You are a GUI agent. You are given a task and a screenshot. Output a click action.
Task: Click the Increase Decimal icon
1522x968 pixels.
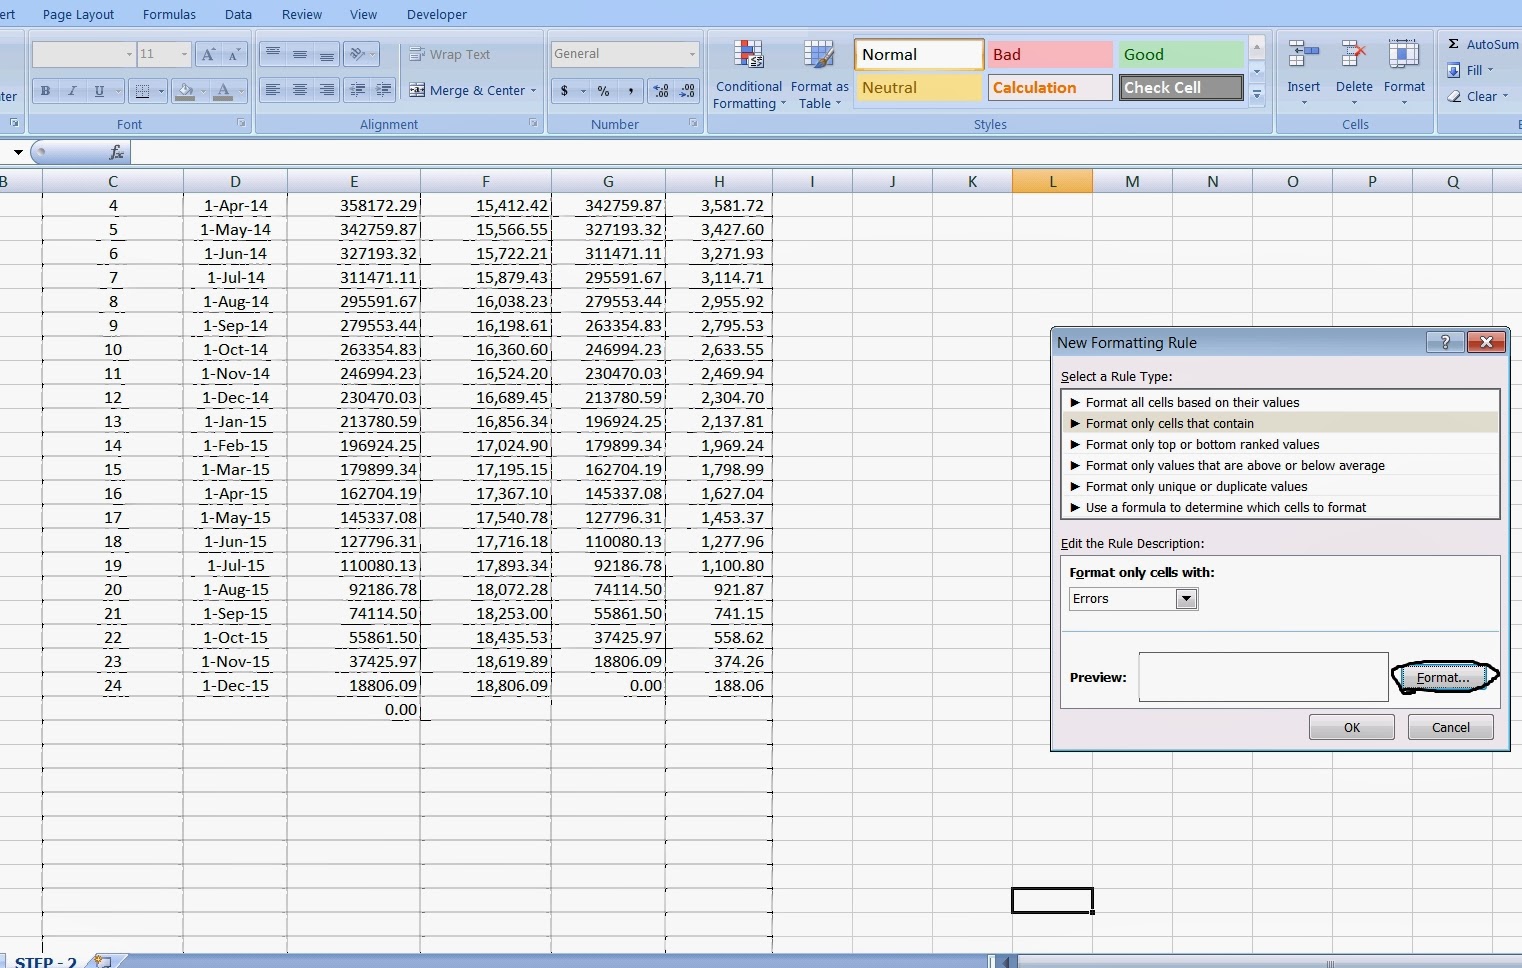(x=659, y=91)
